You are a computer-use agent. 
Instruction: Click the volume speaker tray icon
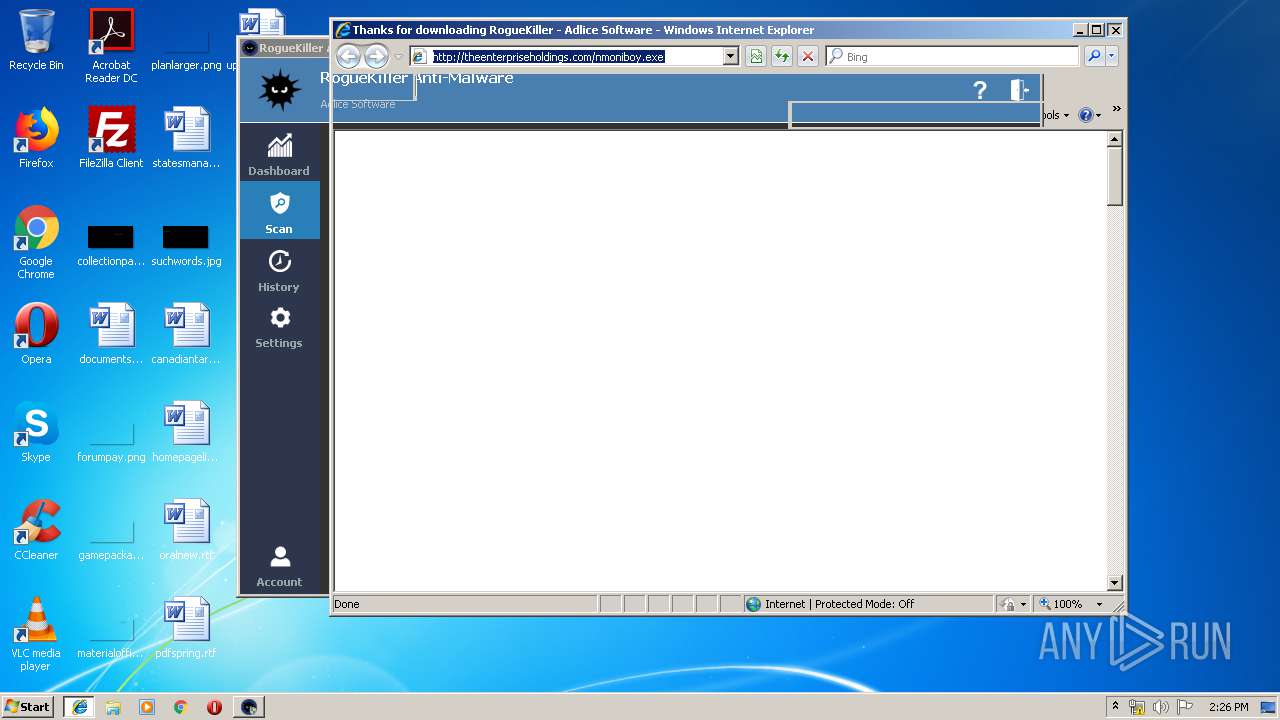coord(1161,707)
